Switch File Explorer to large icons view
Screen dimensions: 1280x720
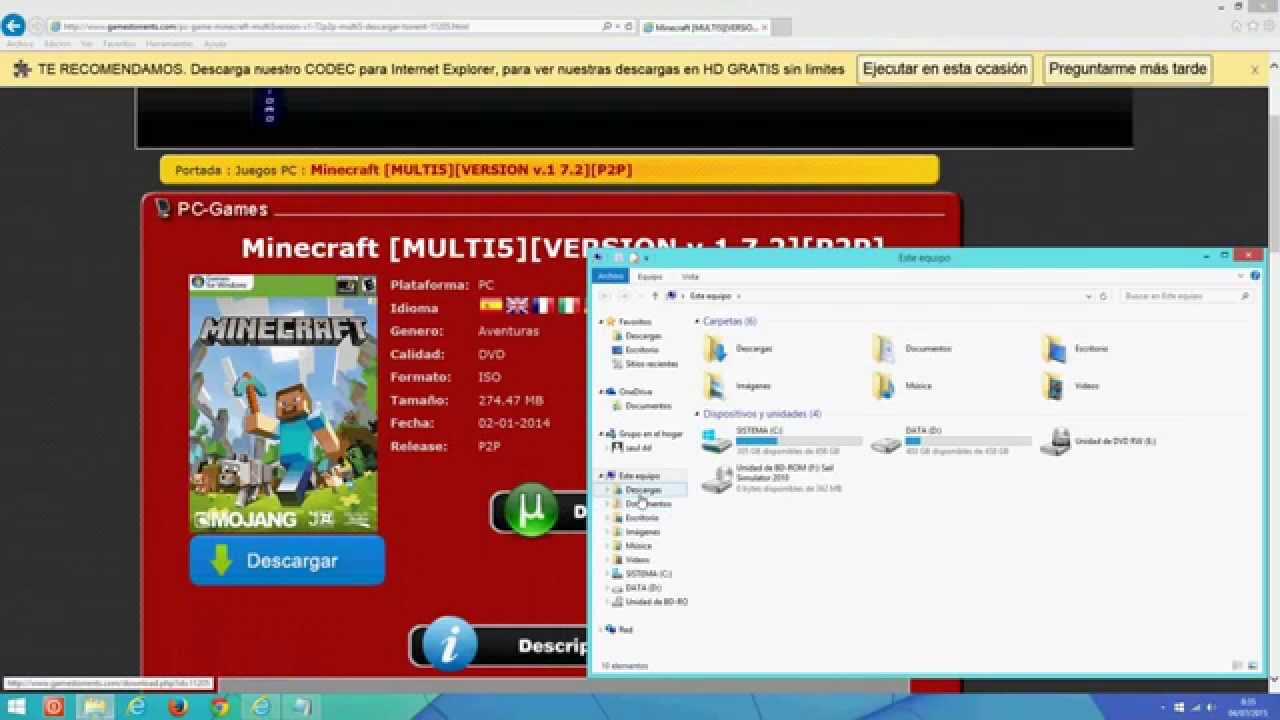(x=1252, y=666)
